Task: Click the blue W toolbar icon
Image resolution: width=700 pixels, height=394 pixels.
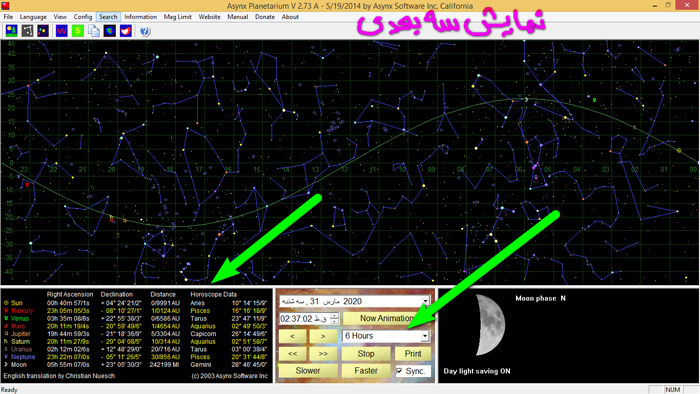Action: pyautogui.click(x=62, y=31)
